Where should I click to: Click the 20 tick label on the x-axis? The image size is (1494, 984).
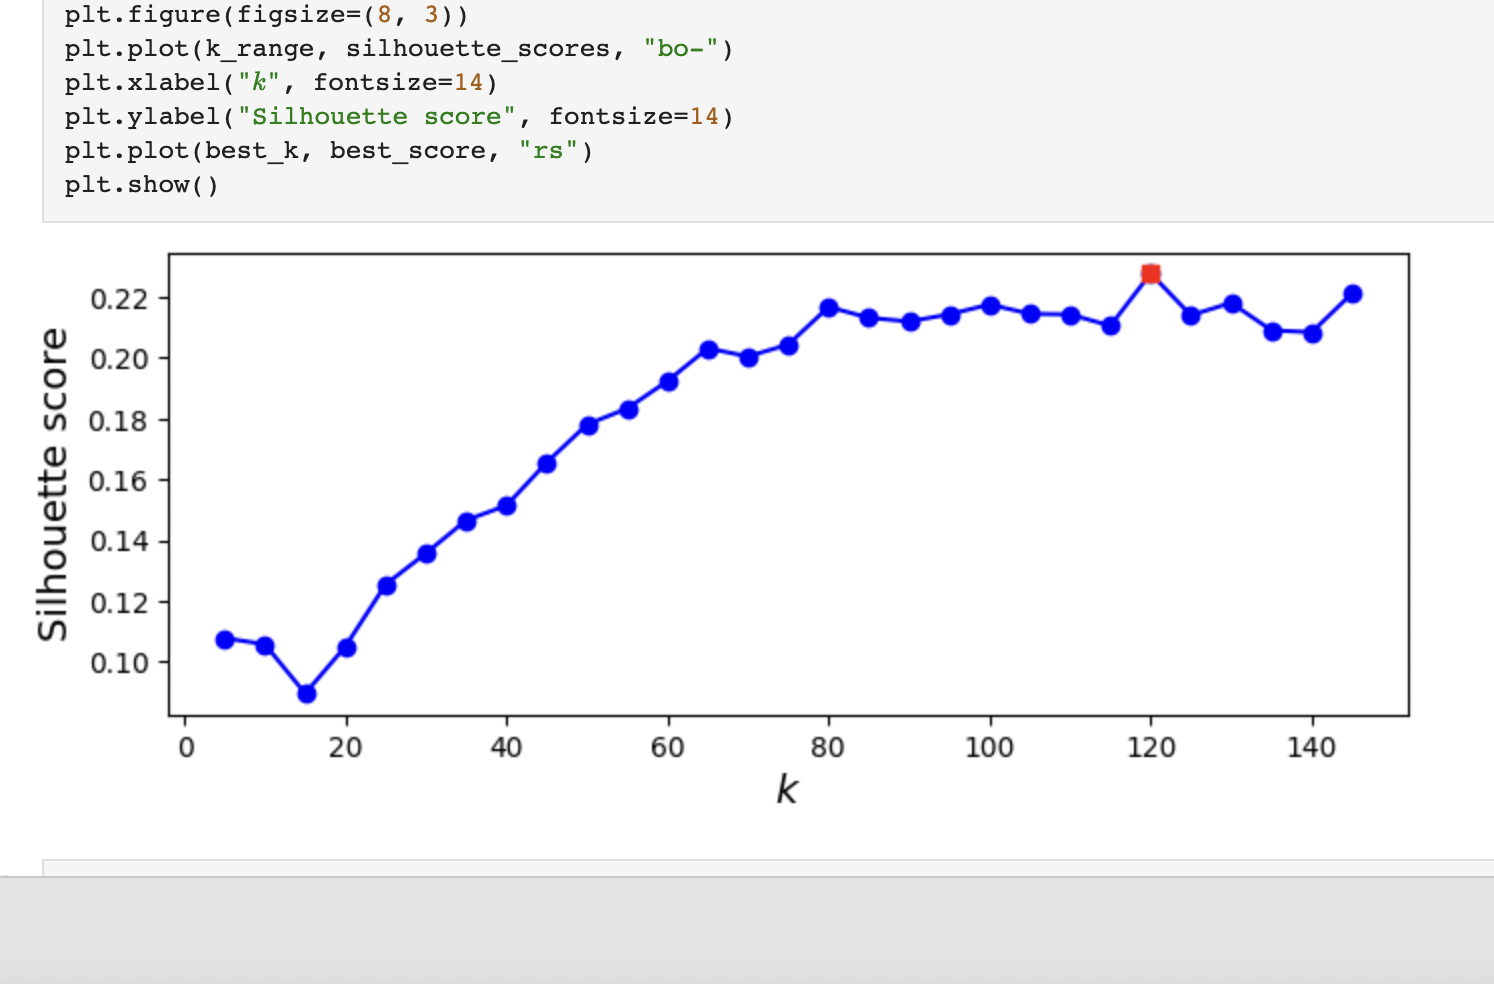tap(346, 747)
